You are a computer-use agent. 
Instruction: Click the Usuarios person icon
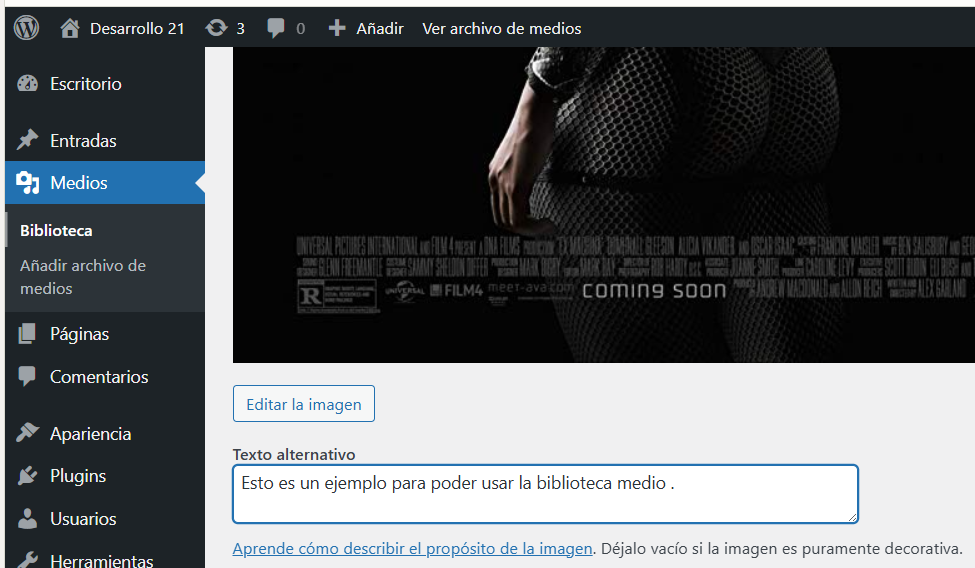click(x=28, y=519)
